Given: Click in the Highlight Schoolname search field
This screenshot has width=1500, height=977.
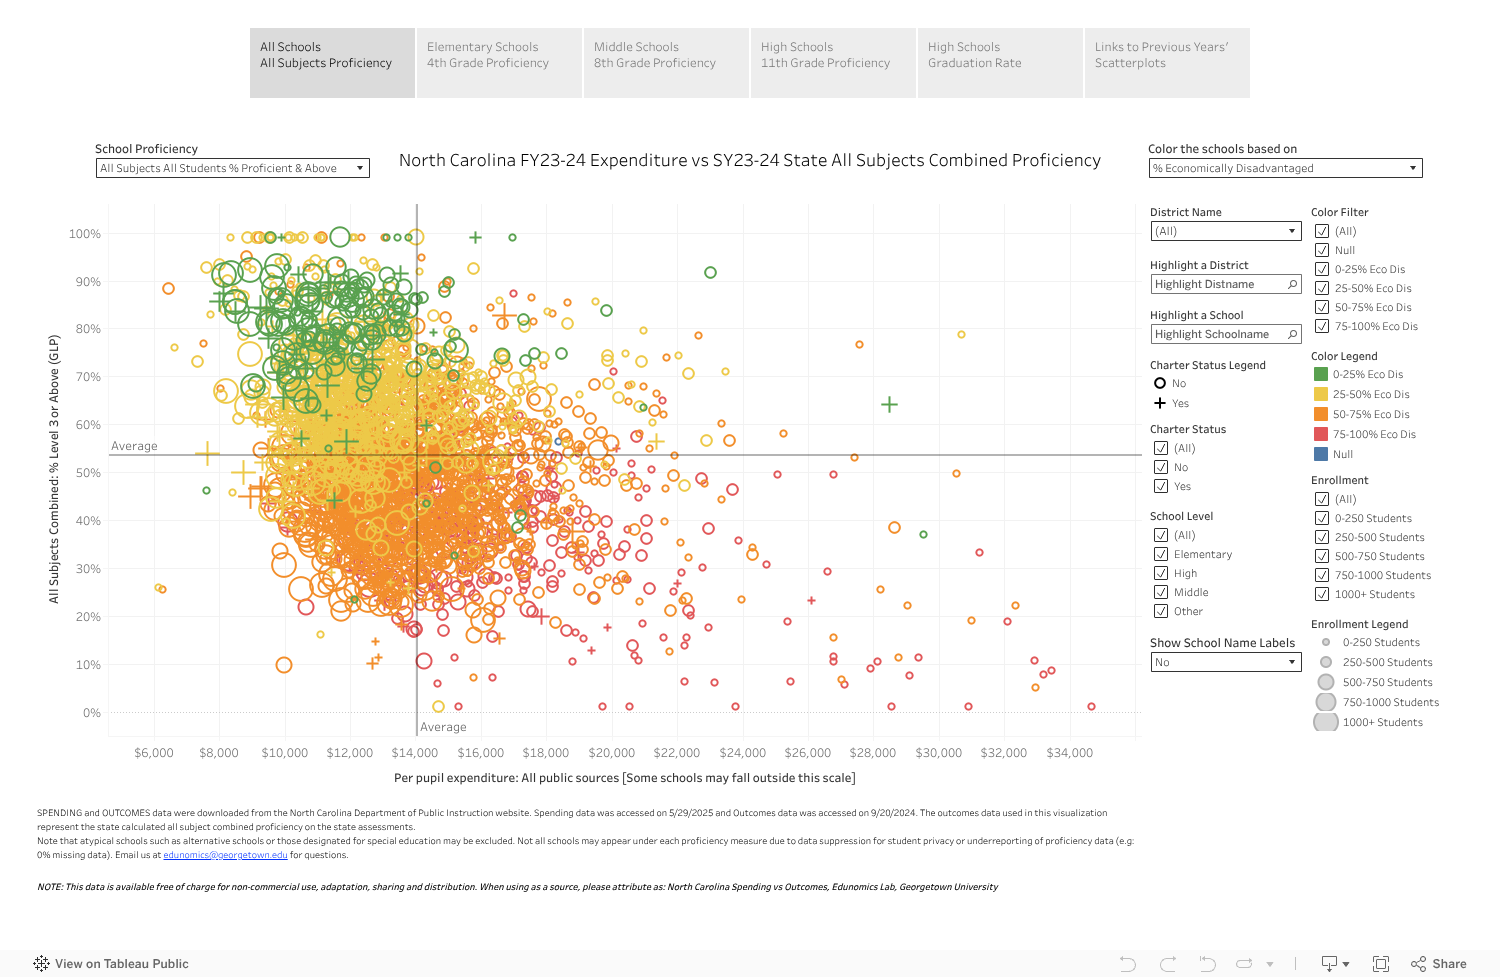Looking at the screenshot, I should tap(1215, 335).
